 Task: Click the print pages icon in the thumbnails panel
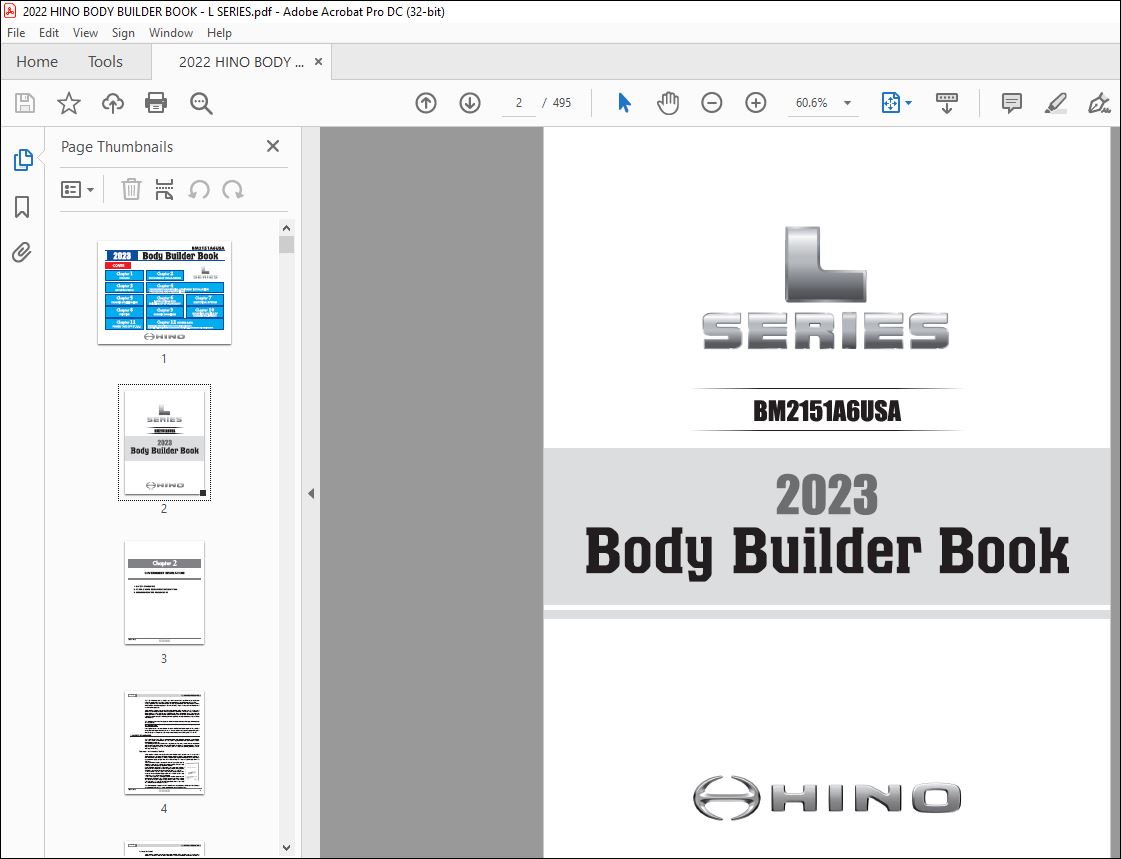[x=164, y=189]
